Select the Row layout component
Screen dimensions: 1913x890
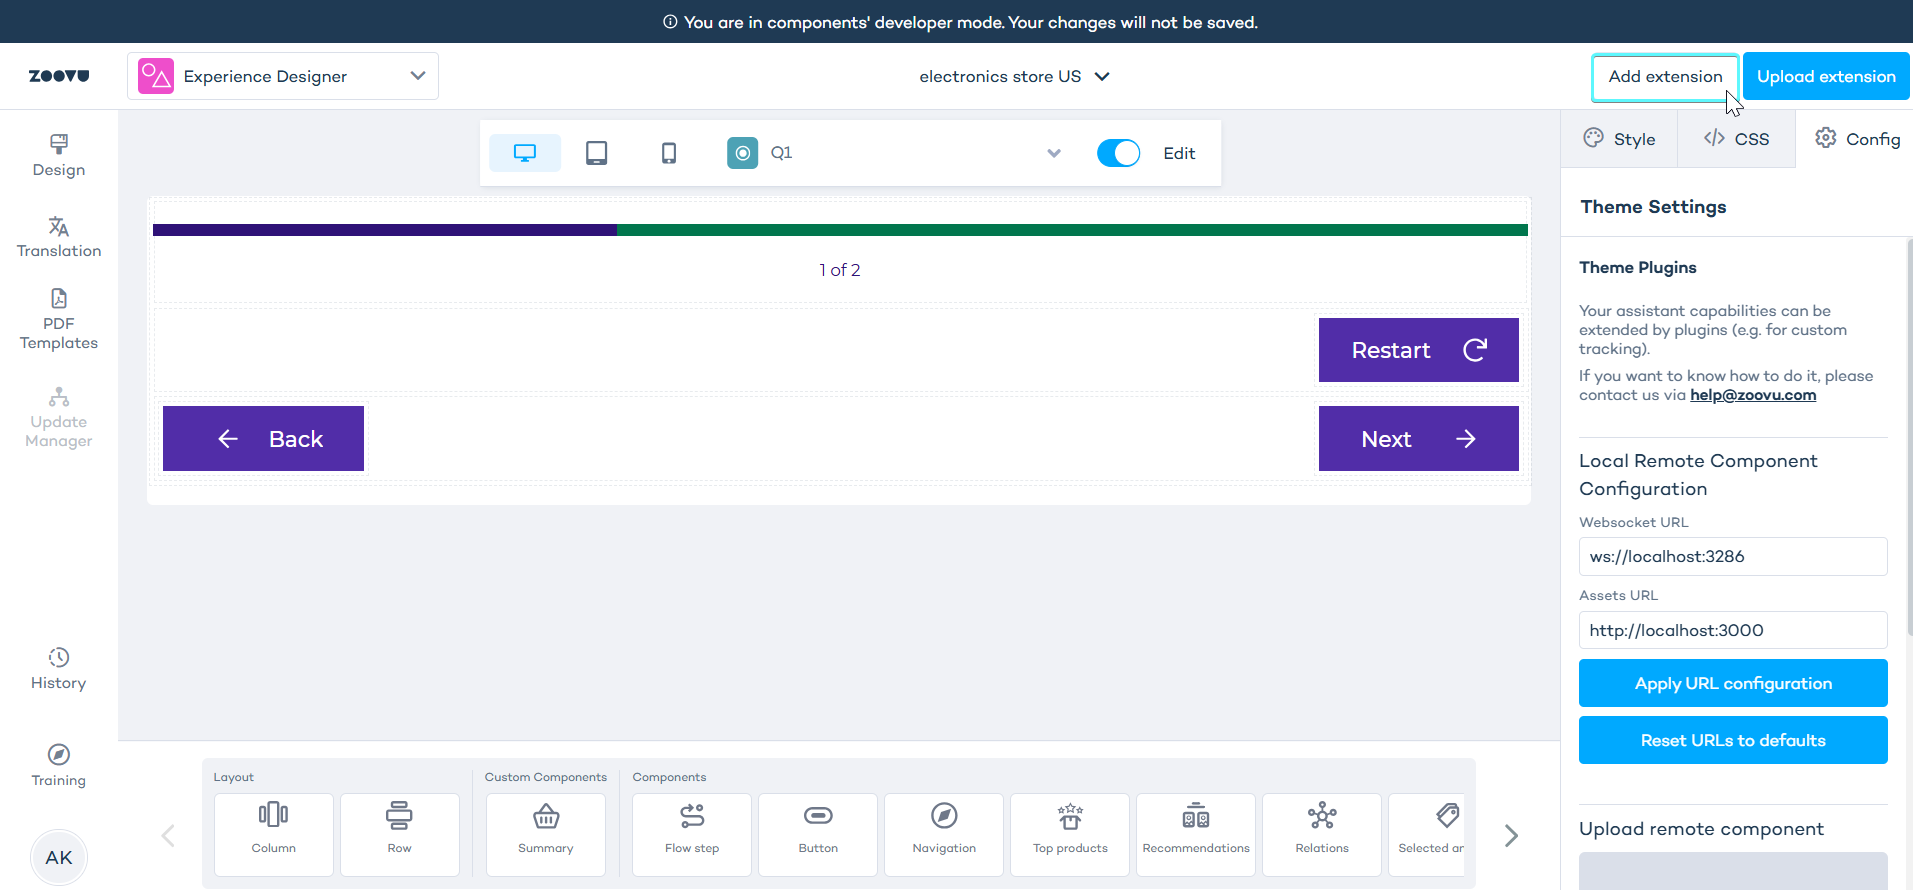400,835
